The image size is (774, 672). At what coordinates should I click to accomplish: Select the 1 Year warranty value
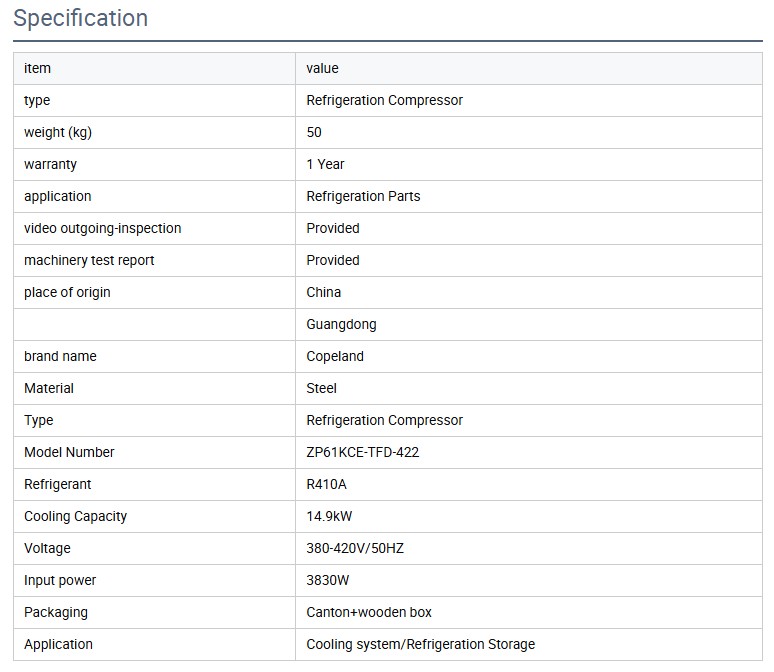325,164
